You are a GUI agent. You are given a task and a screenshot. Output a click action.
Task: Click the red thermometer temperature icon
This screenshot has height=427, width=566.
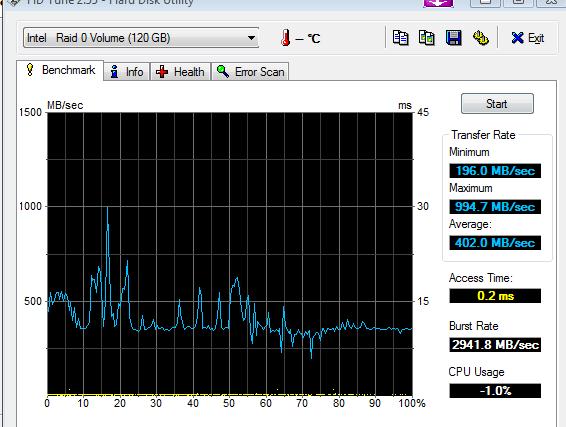point(286,38)
